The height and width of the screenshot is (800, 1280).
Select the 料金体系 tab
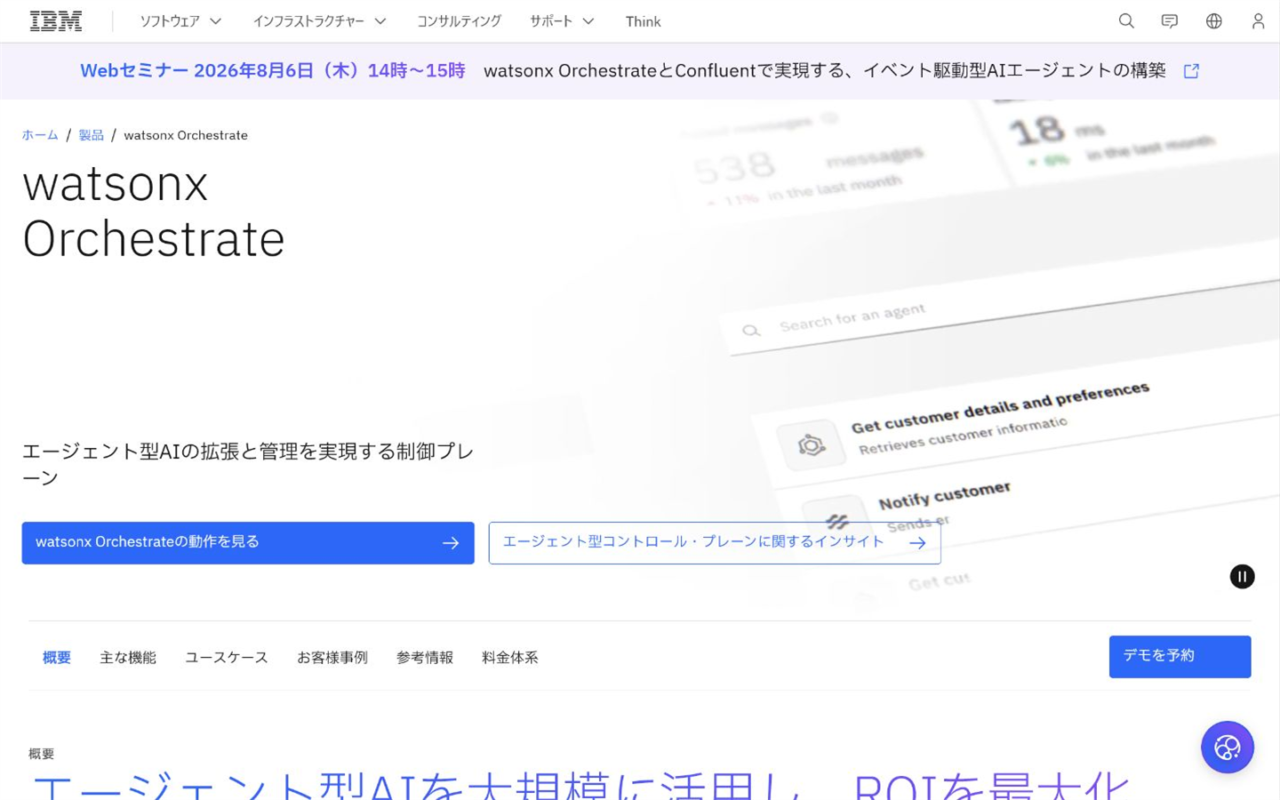tap(510, 657)
